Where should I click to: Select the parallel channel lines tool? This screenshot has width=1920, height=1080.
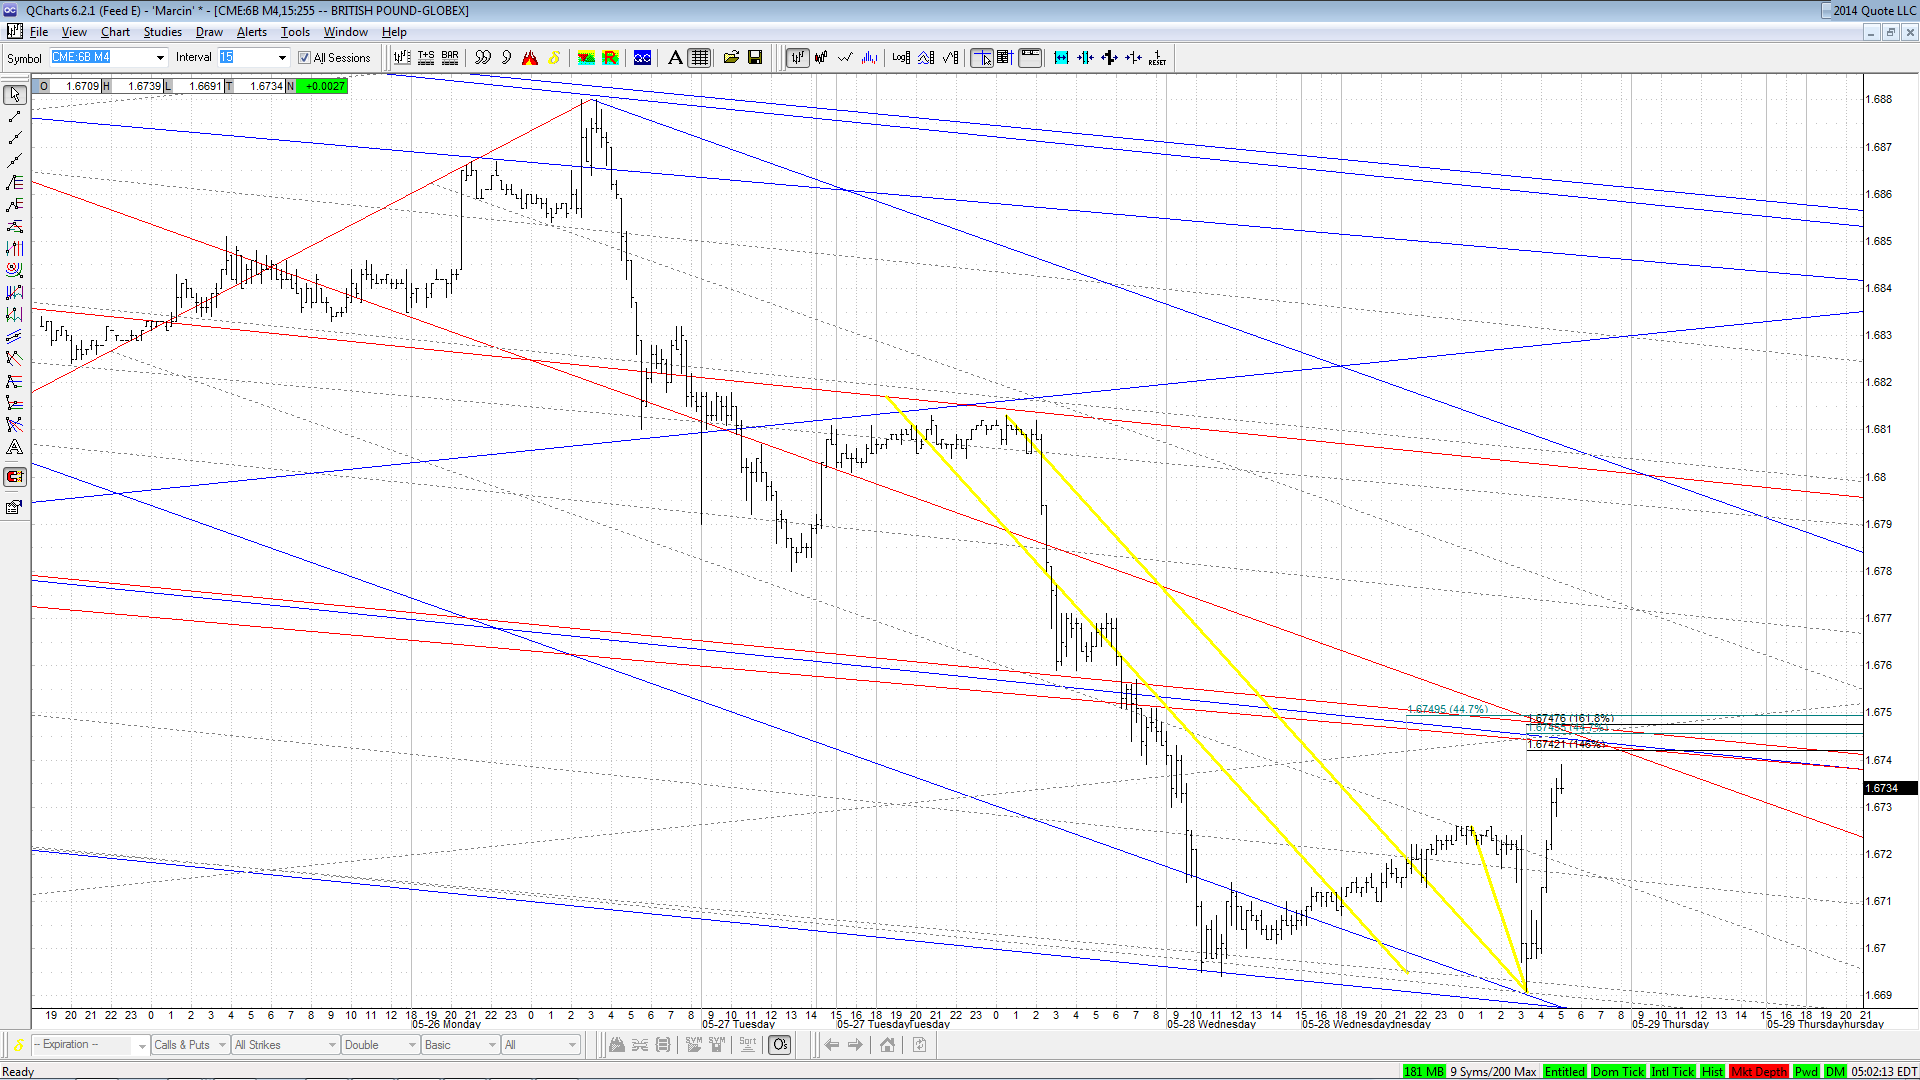(14, 337)
